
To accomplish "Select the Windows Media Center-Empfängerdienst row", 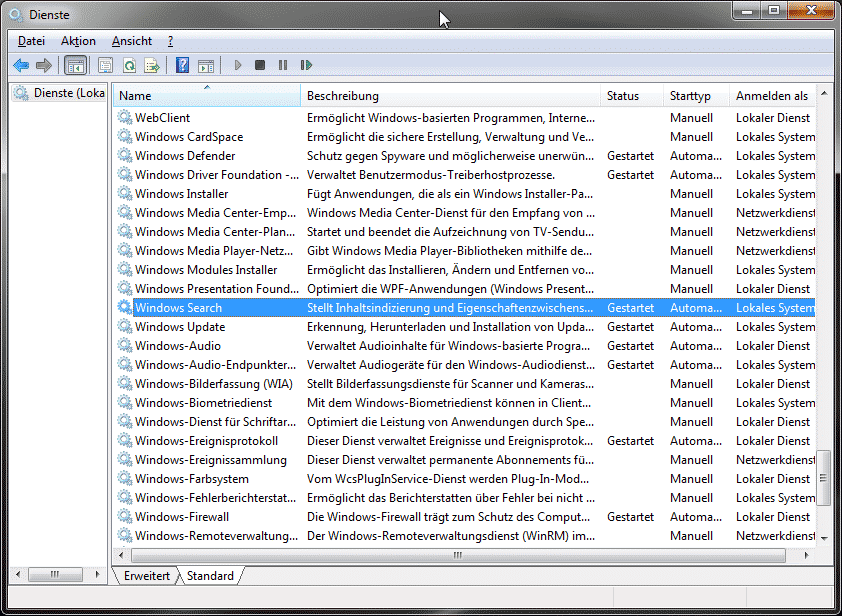I will click(465, 213).
